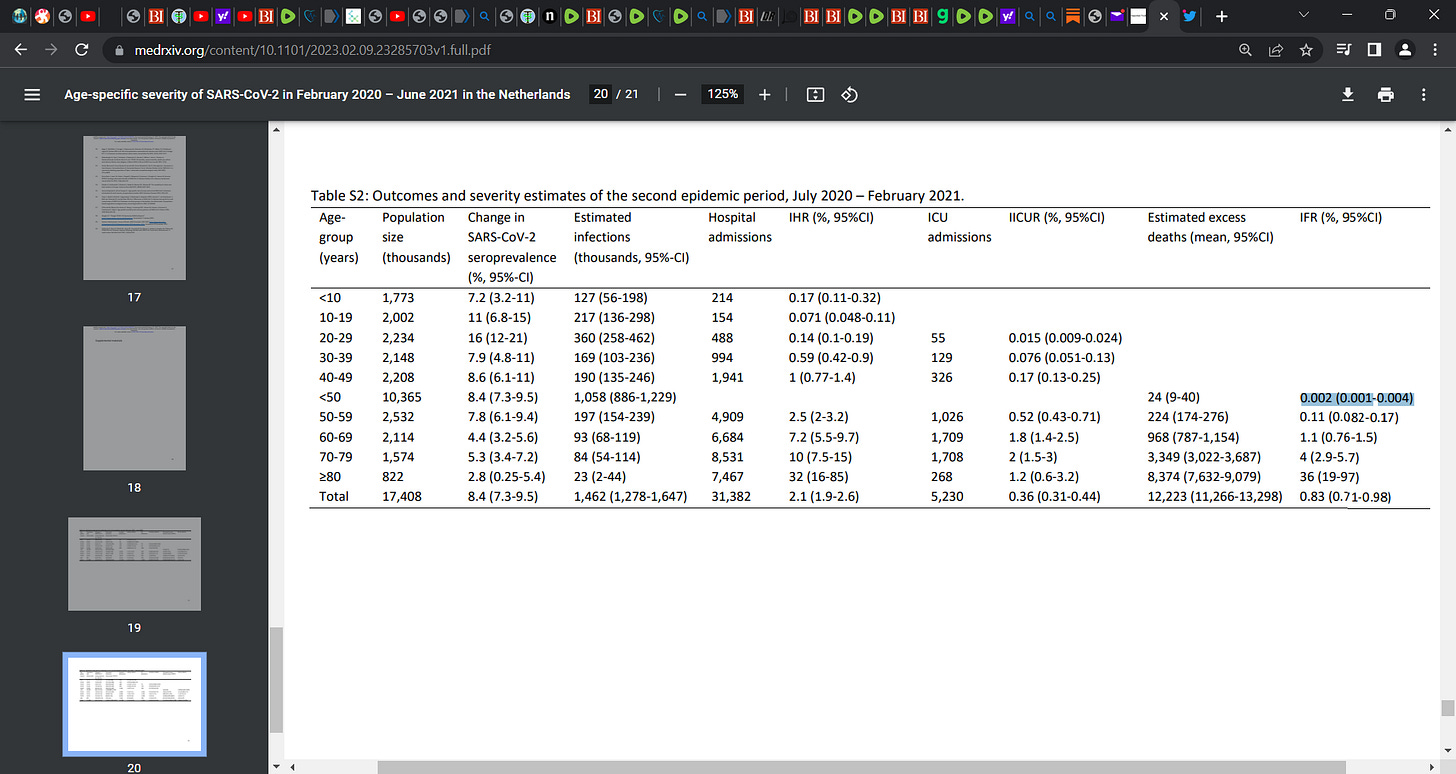Print the PDF document

coord(1385,94)
